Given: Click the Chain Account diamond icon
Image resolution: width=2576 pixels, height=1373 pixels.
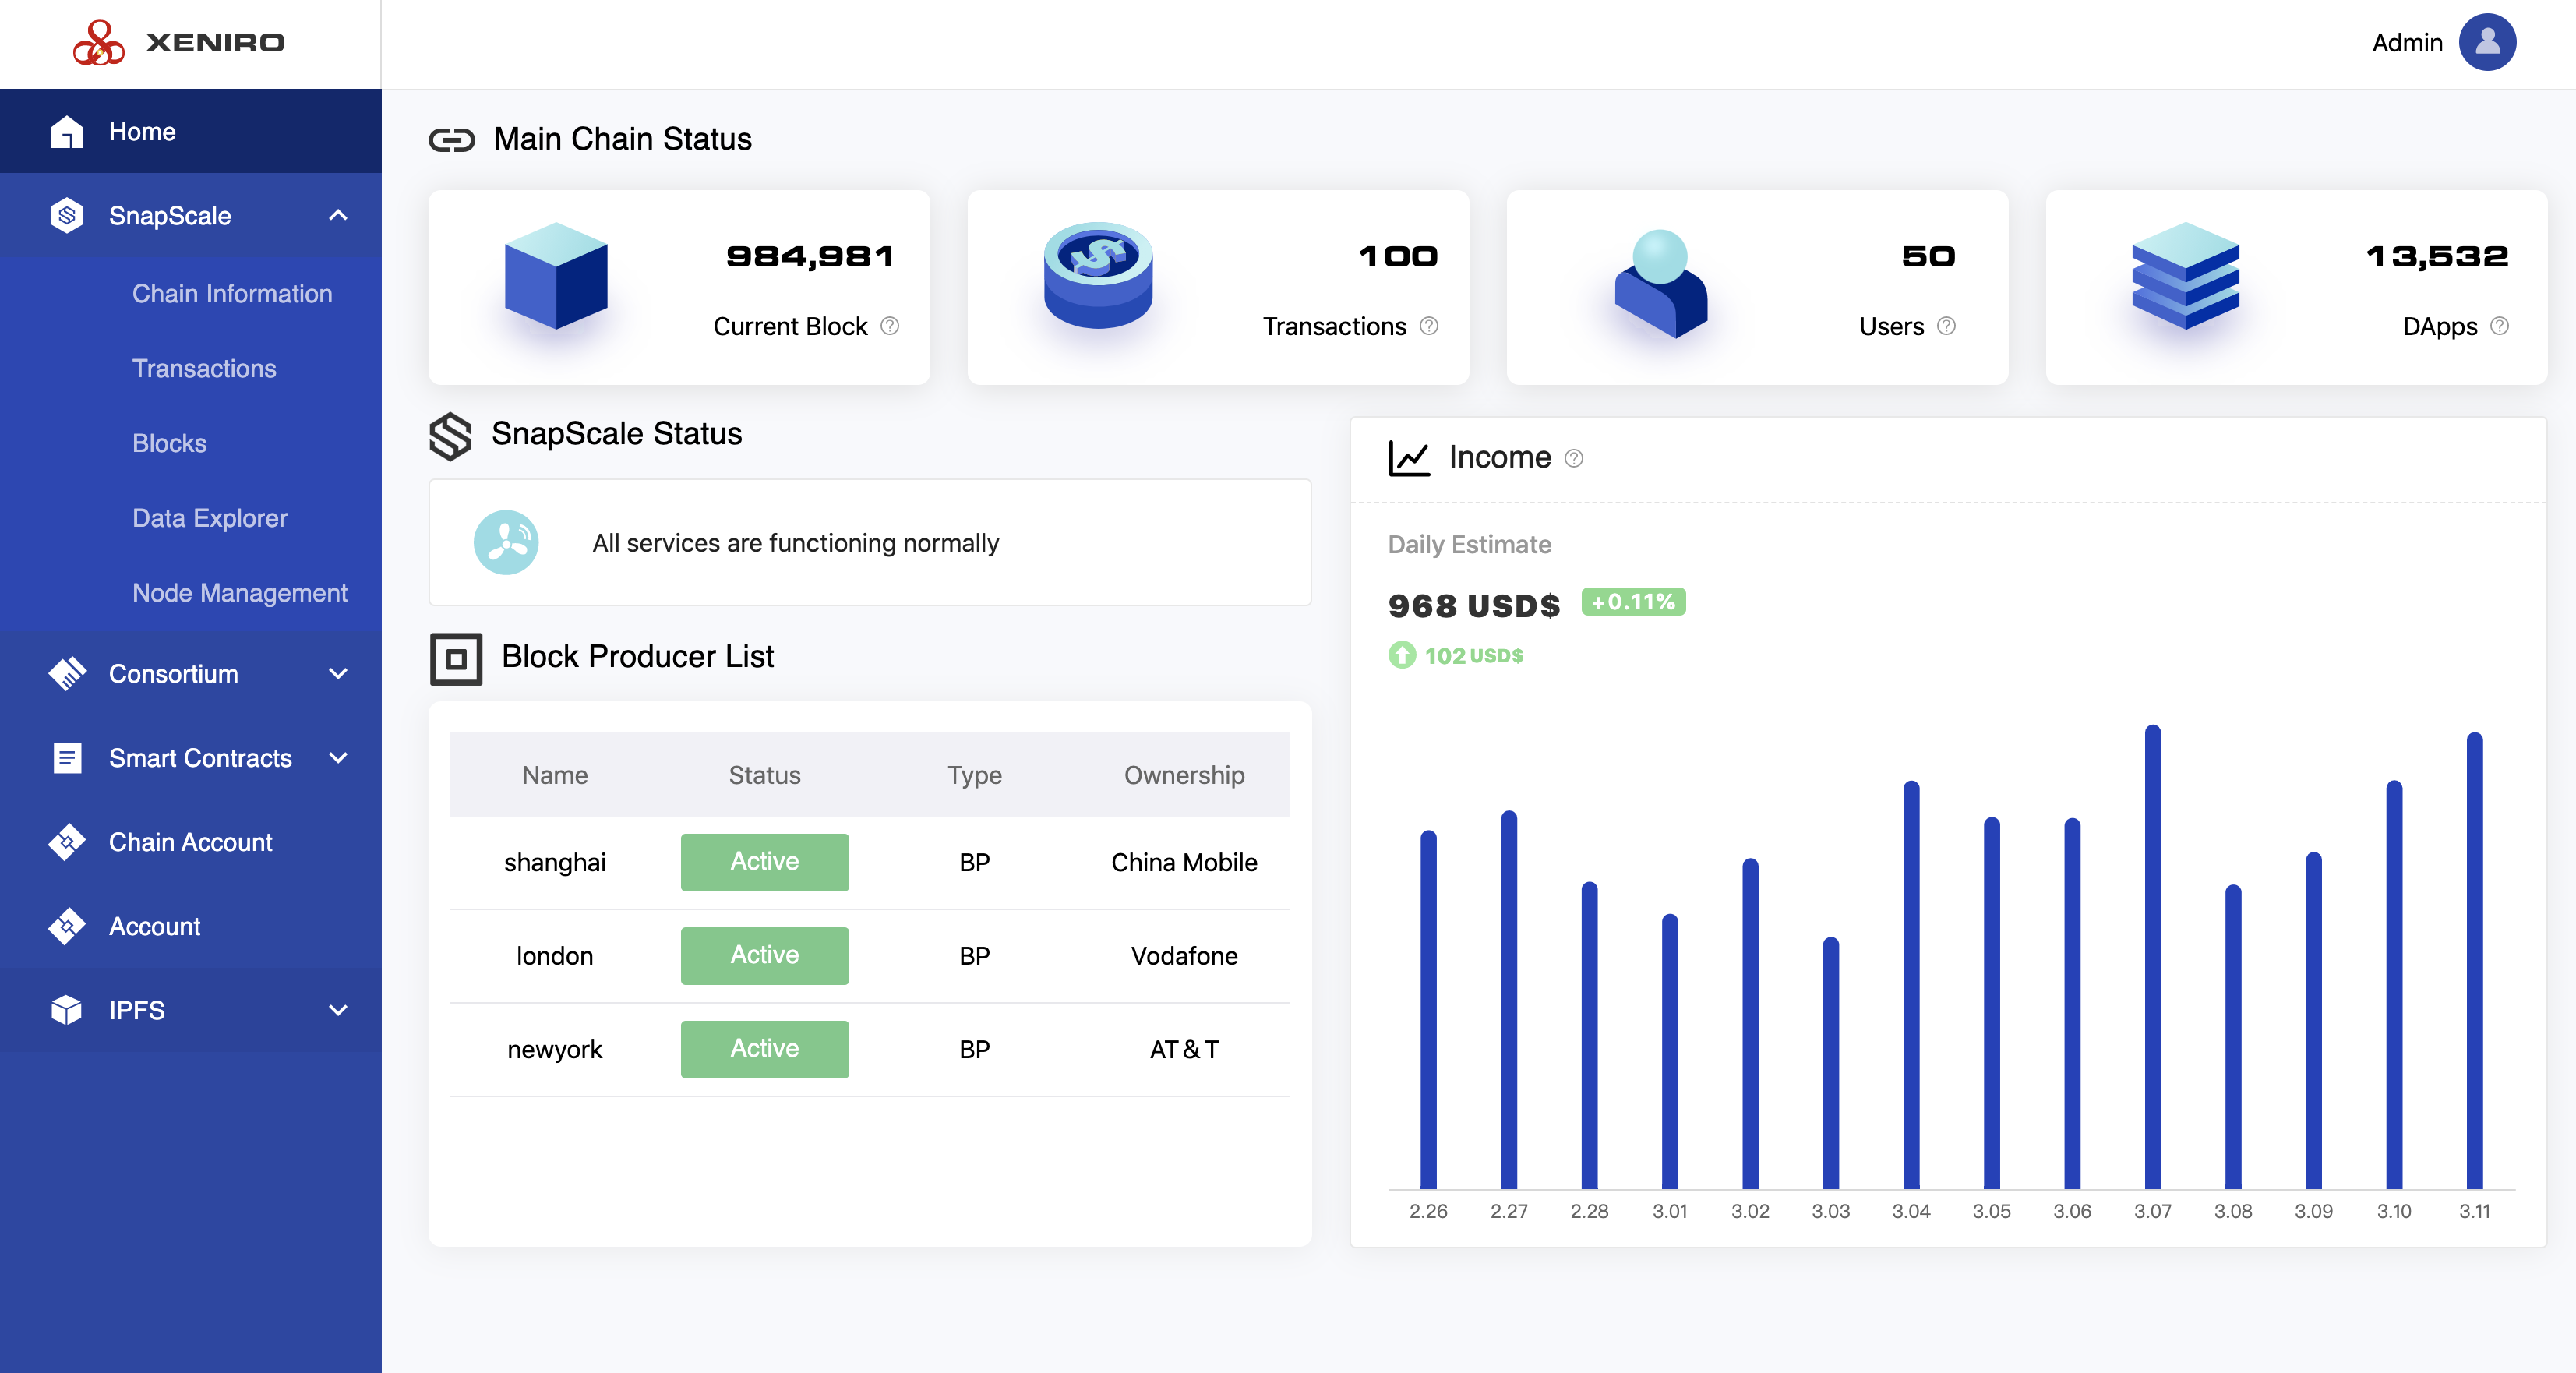Looking at the screenshot, I should tap(67, 842).
